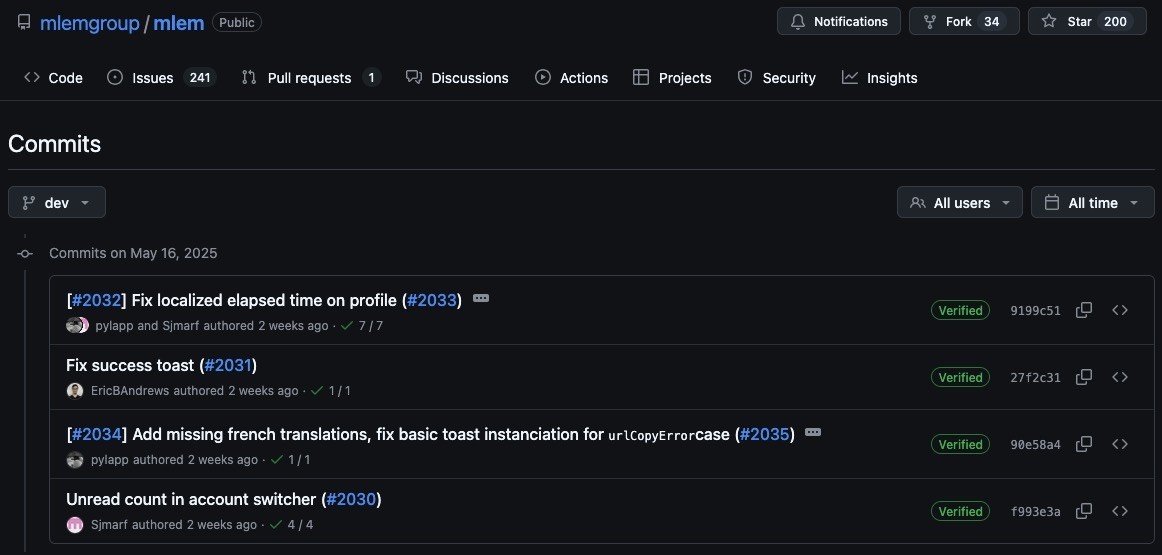Image resolution: width=1162 pixels, height=555 pixels.
Task: Star the mlem repository
Action: tap(1087, 21)
